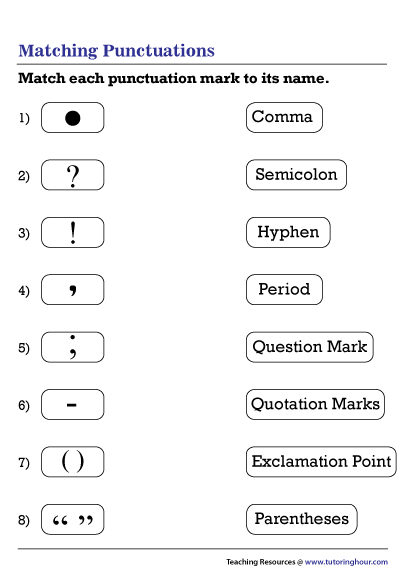Select the hyphen dash symbol box

point(73,405)
